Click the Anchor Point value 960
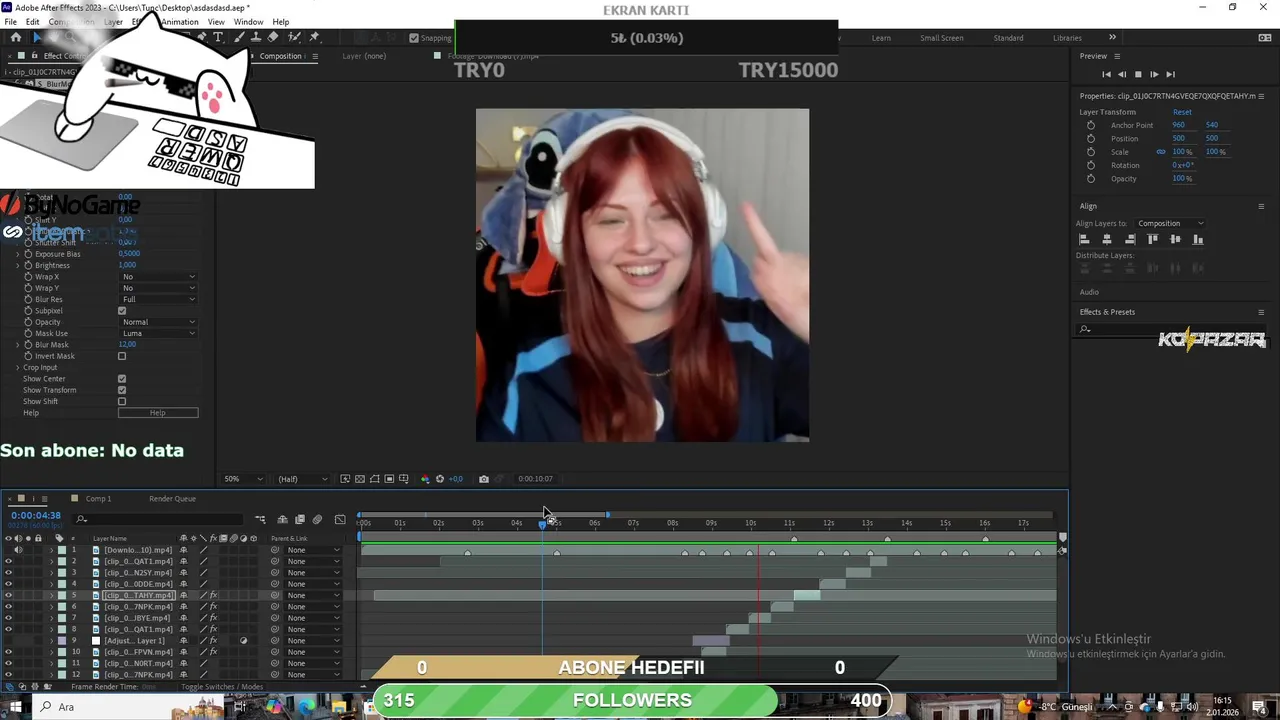The height and width of the screenshot is (720, 1280). [x=1179, y=125]
